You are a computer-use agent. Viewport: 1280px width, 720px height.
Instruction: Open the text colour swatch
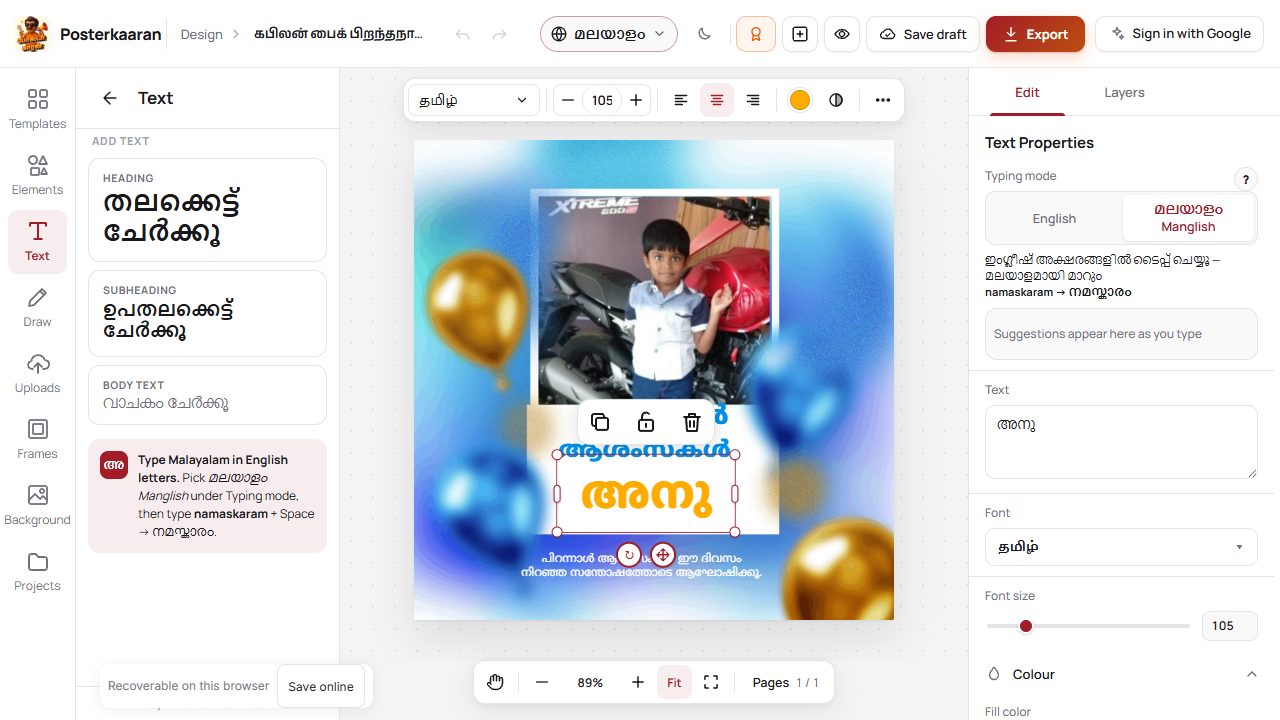(799, 100)
